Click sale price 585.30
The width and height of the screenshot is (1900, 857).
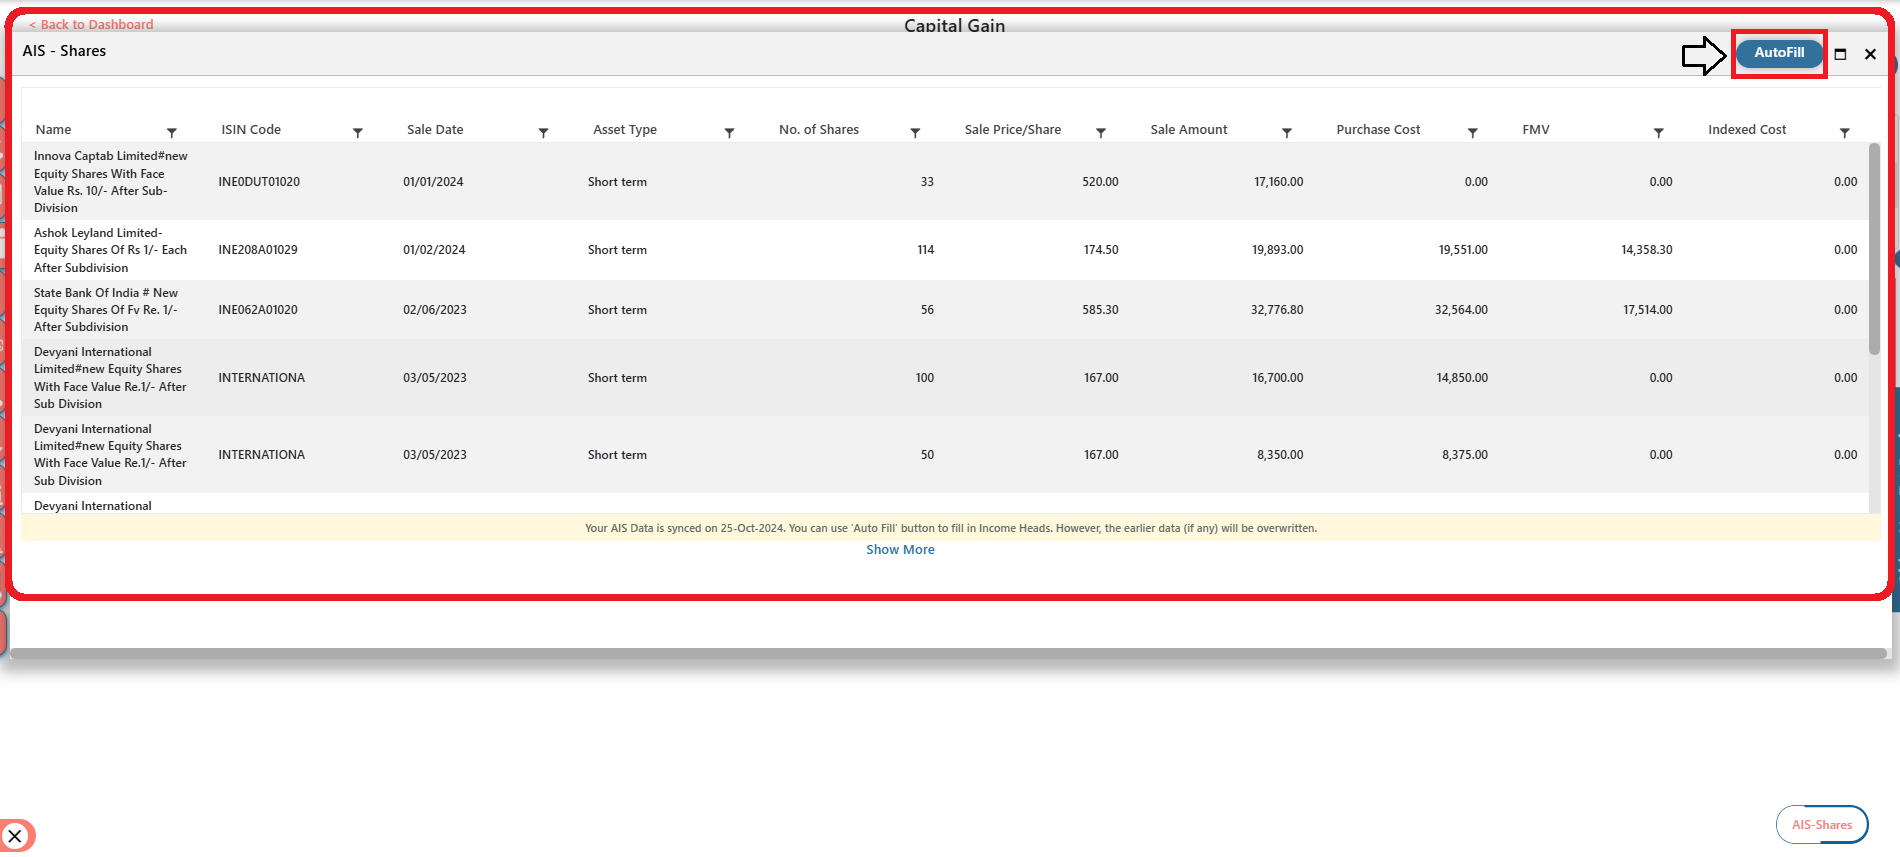[x=1100, y=310]
